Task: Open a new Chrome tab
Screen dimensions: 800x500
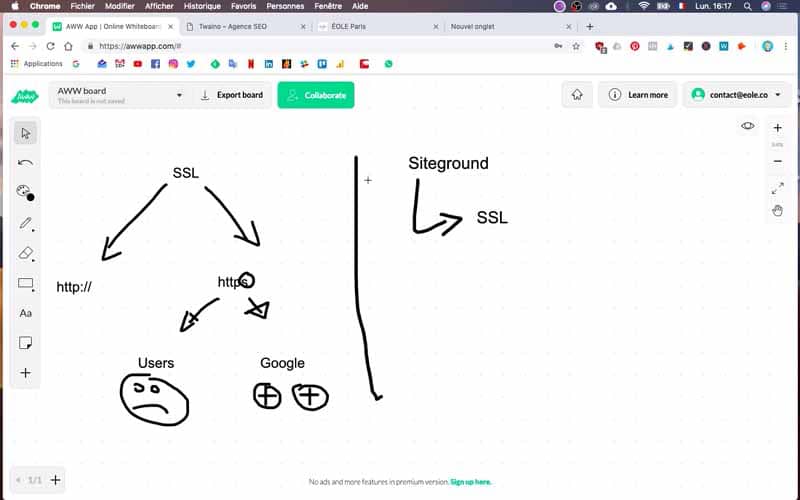Action: pos(590,27)
